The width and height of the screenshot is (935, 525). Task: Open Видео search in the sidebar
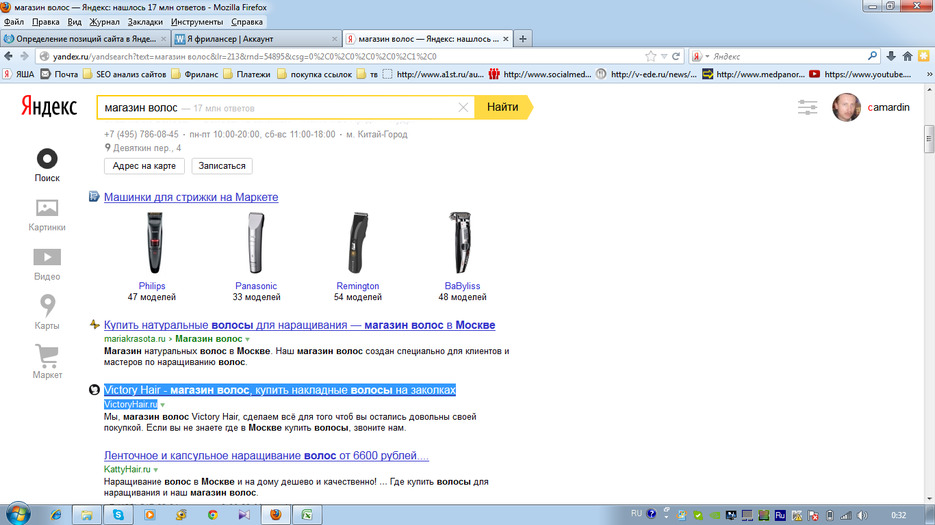click(47, 257)
